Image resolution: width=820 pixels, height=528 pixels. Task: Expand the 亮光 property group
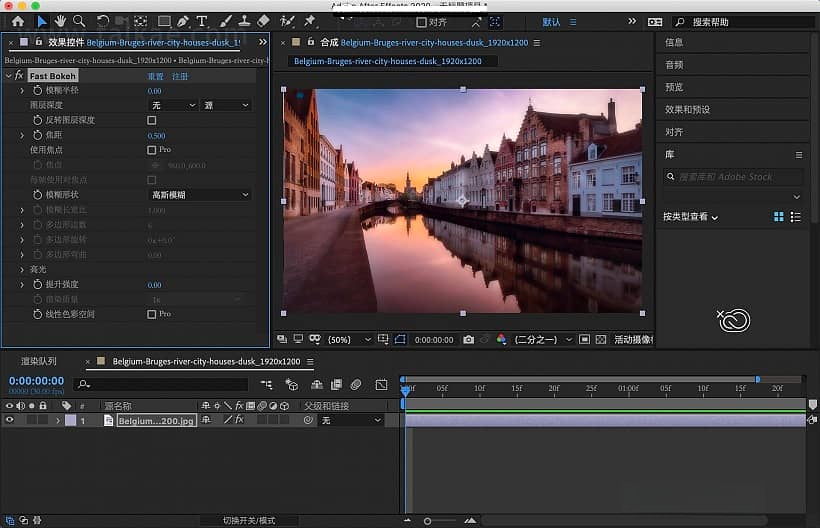click(22, 270)
